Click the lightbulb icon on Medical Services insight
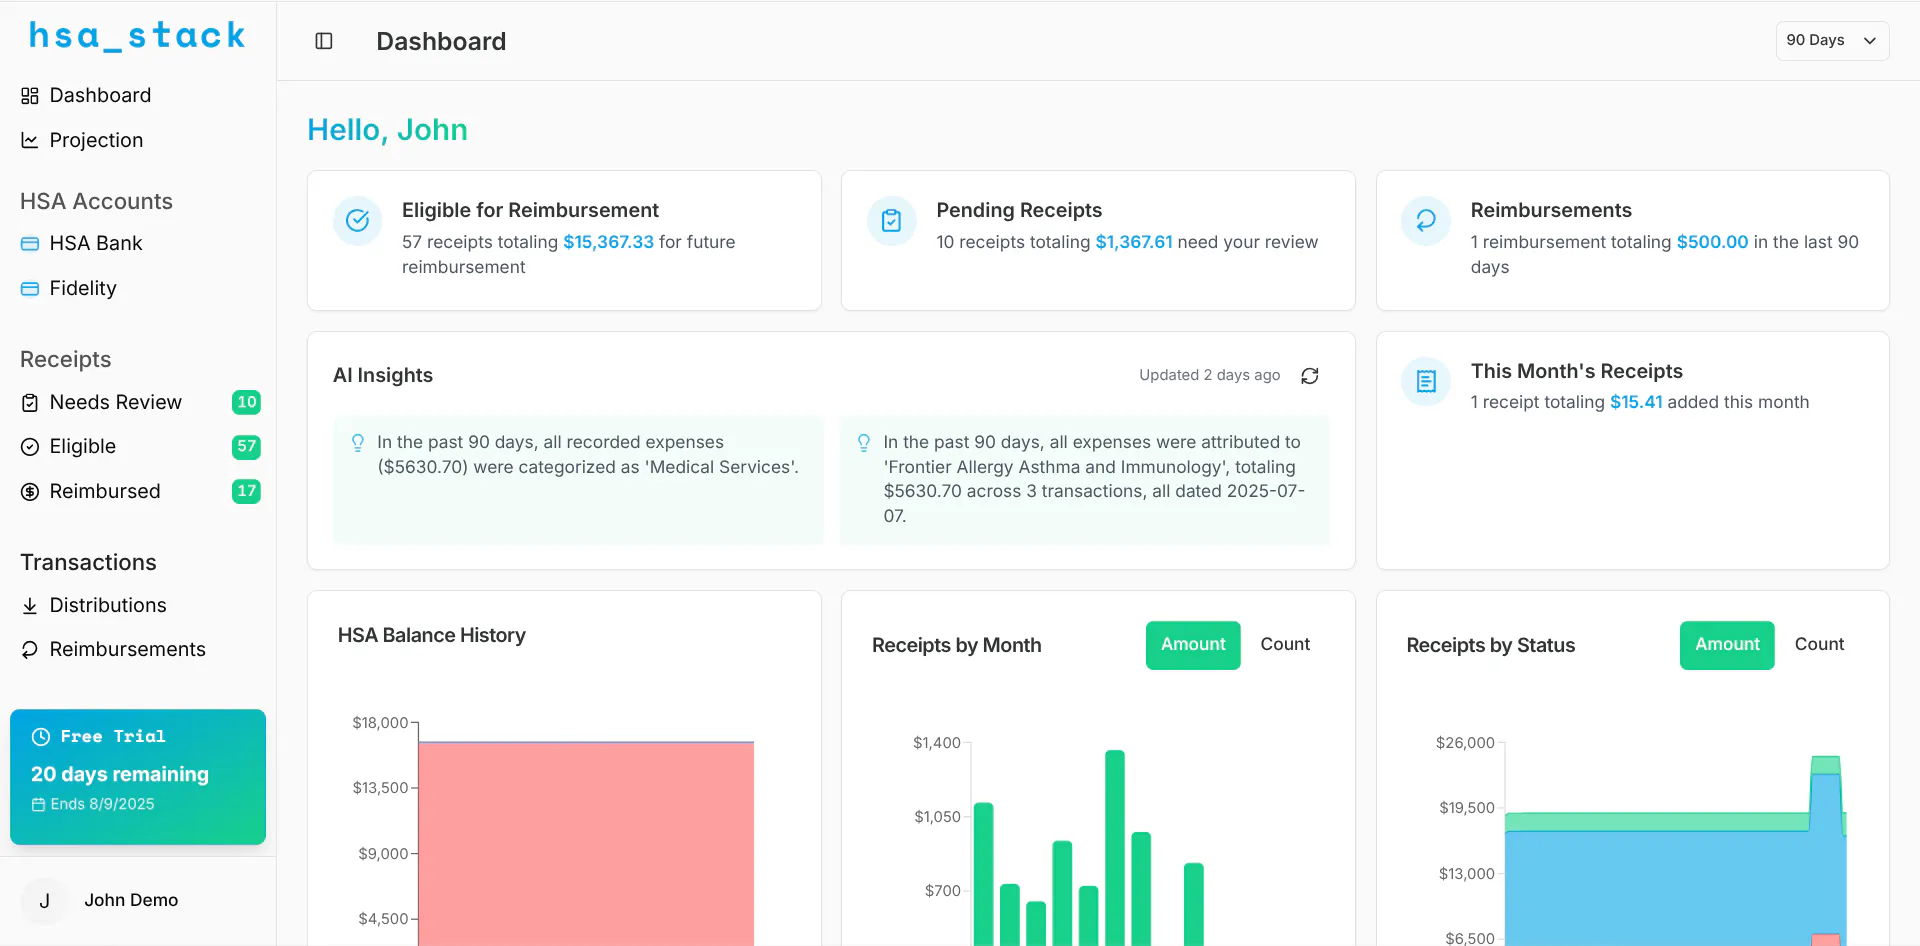 coord(358,443)
